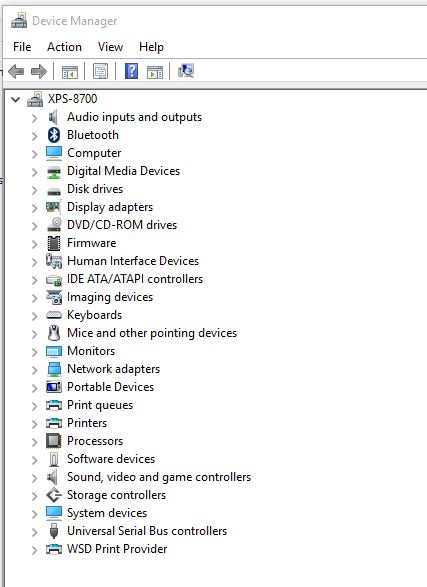This screenshot has height=587, width=427.
Task: Expand Universal Serial Bus controllers chevron
Action: (34, 532)
